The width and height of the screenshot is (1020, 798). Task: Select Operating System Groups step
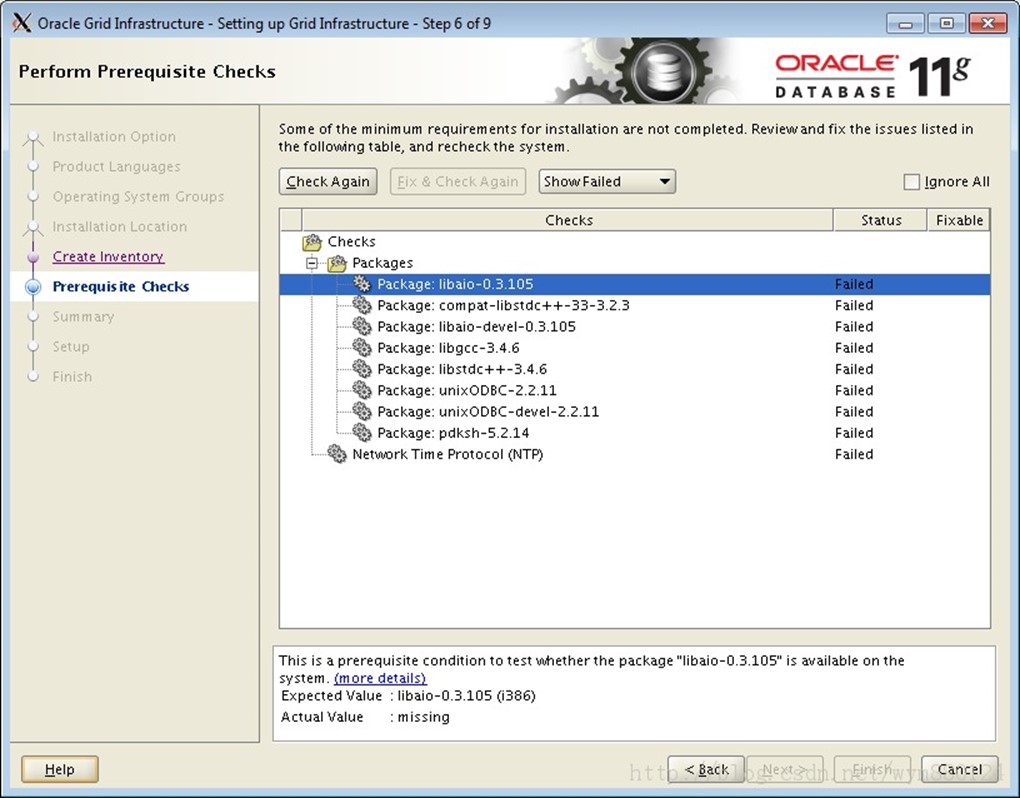pos(139,196)
